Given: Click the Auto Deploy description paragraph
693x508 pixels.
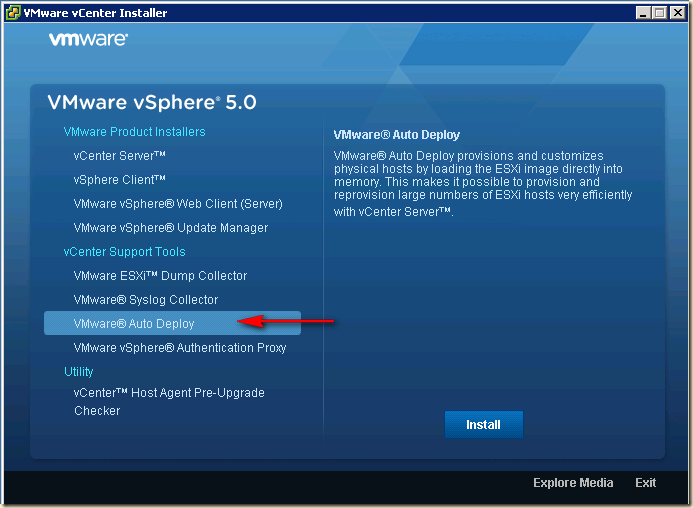Looking at the screenshot, I should point(483,183).
